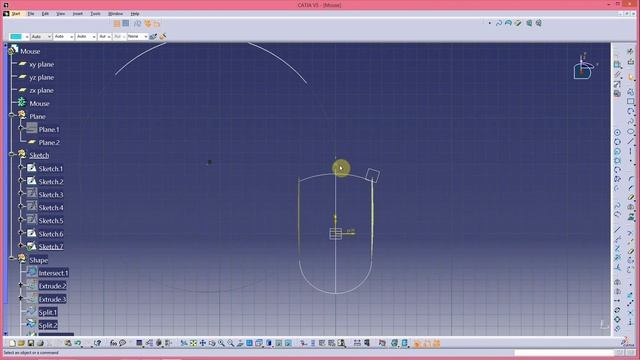Open the graphic color dropdown

[27, 36]
